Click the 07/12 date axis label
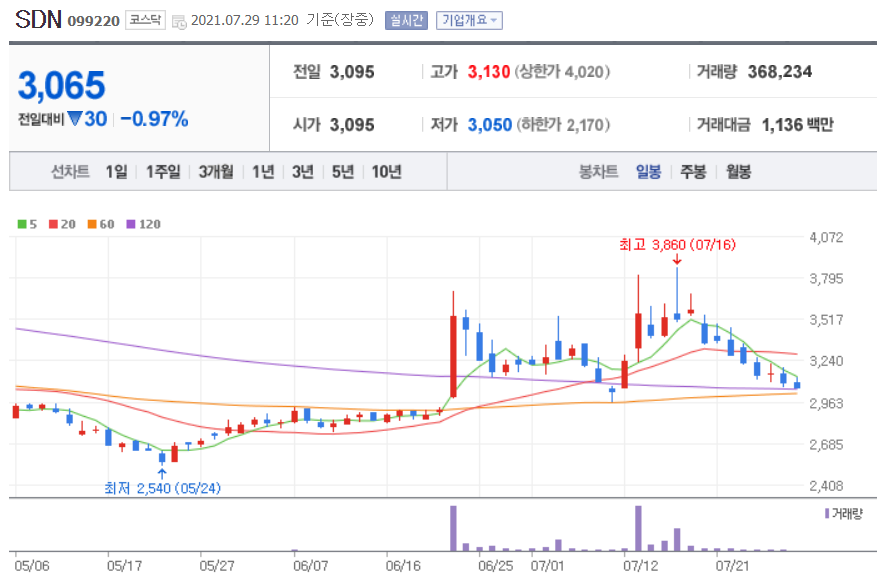Screen dimensions: 877x583 [641, 566]
